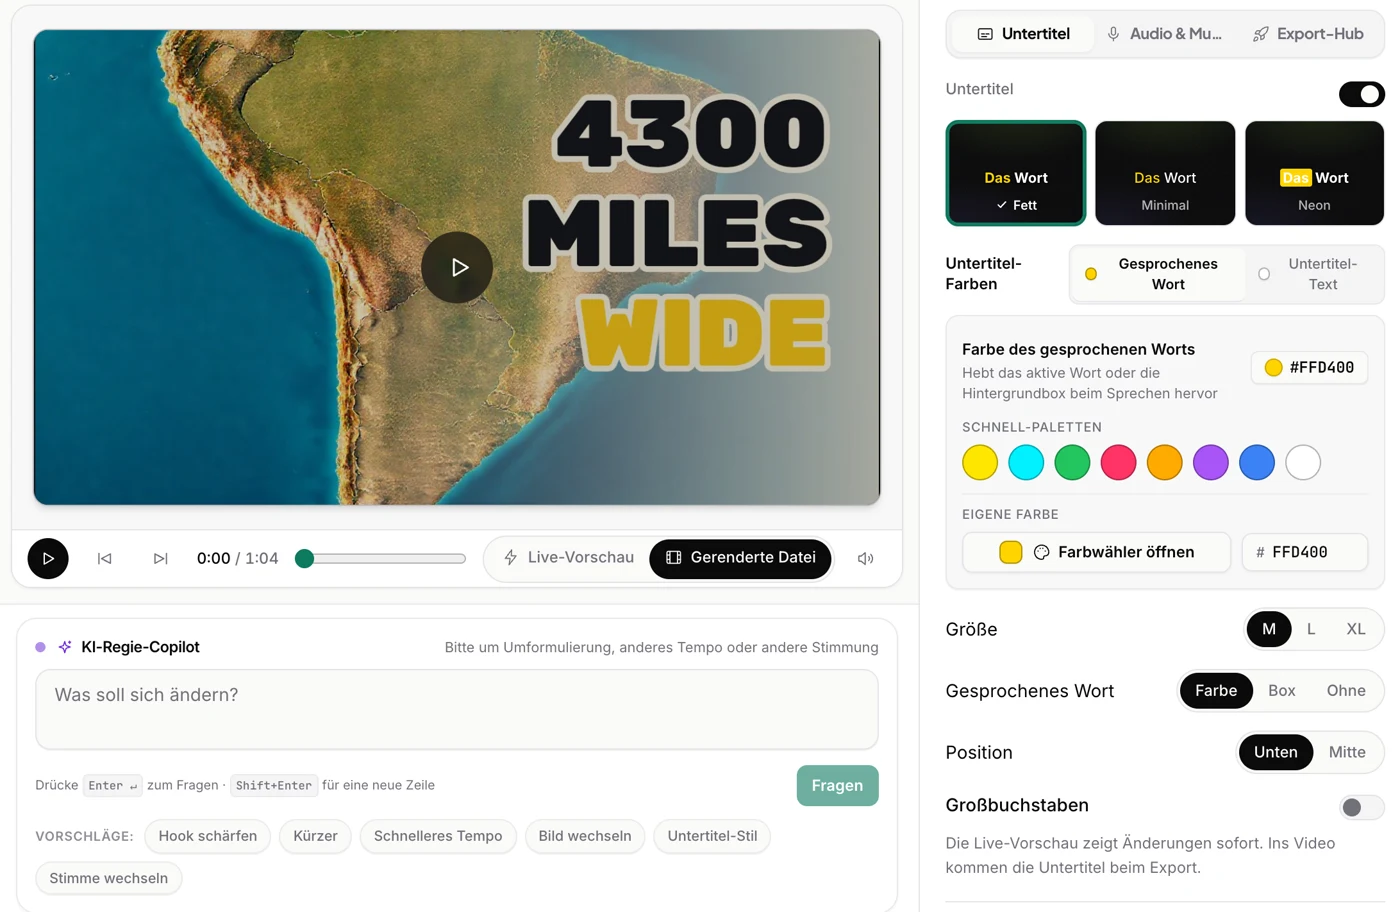Choose the Fett subtitle style
This screenshot has width=1400, height=912.
pyautogui.click(x=1016, y=173)
